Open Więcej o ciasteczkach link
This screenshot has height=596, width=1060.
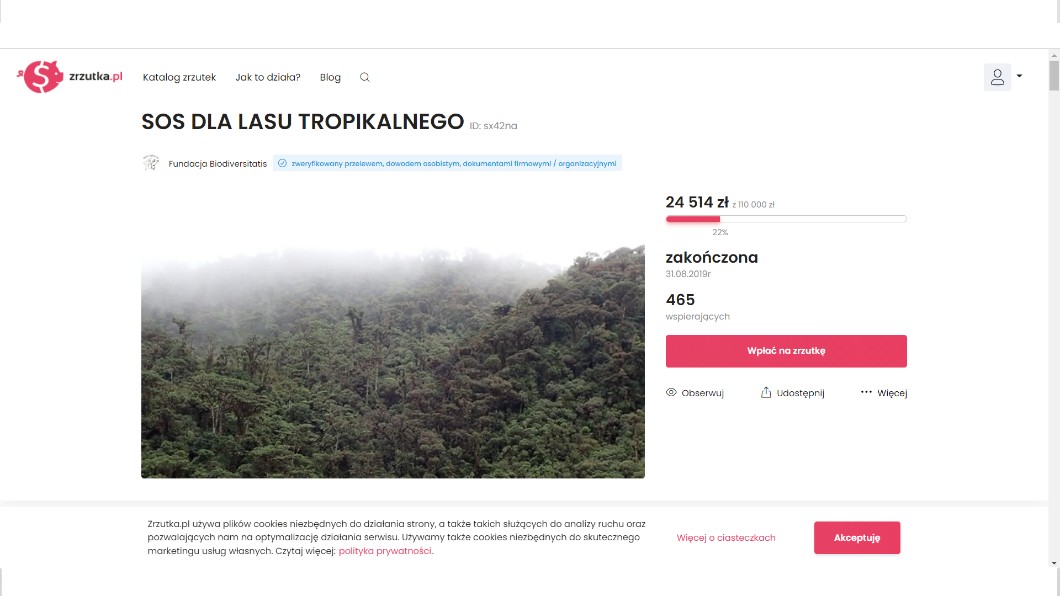coord(726,538)
